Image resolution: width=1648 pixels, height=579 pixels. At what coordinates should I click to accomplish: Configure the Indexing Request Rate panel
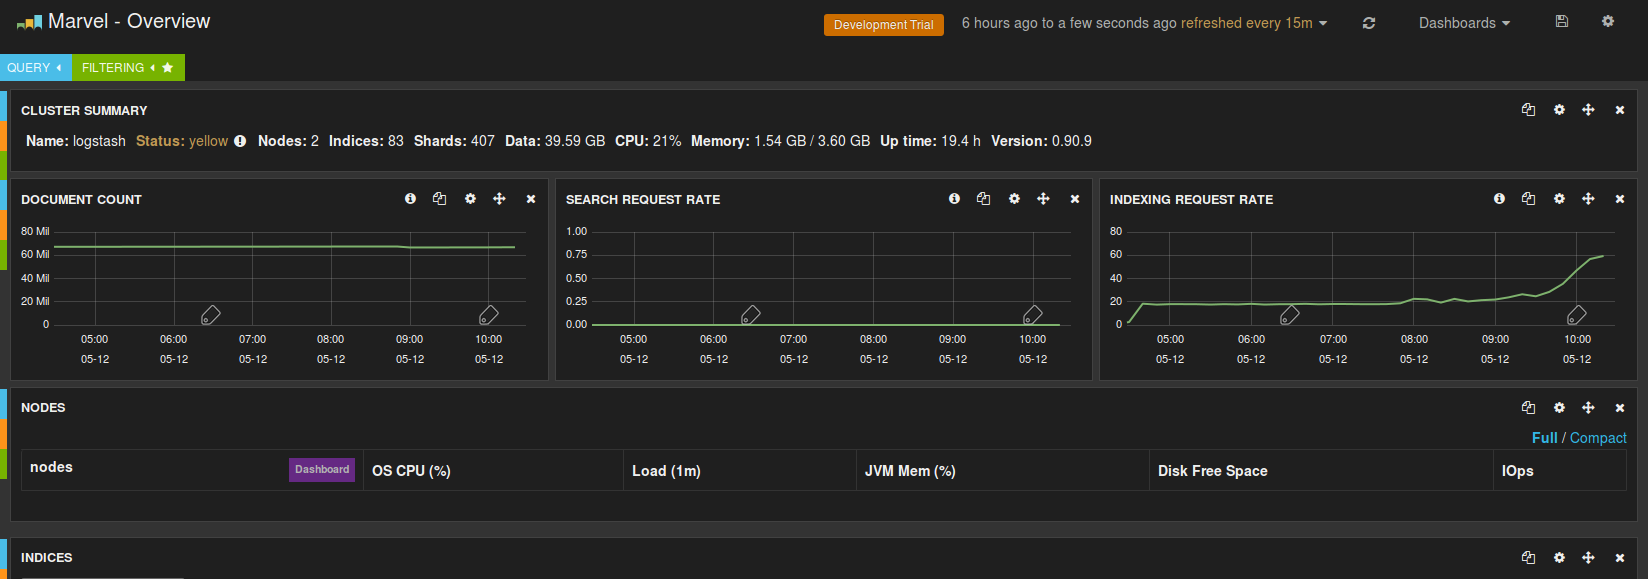1559,199
